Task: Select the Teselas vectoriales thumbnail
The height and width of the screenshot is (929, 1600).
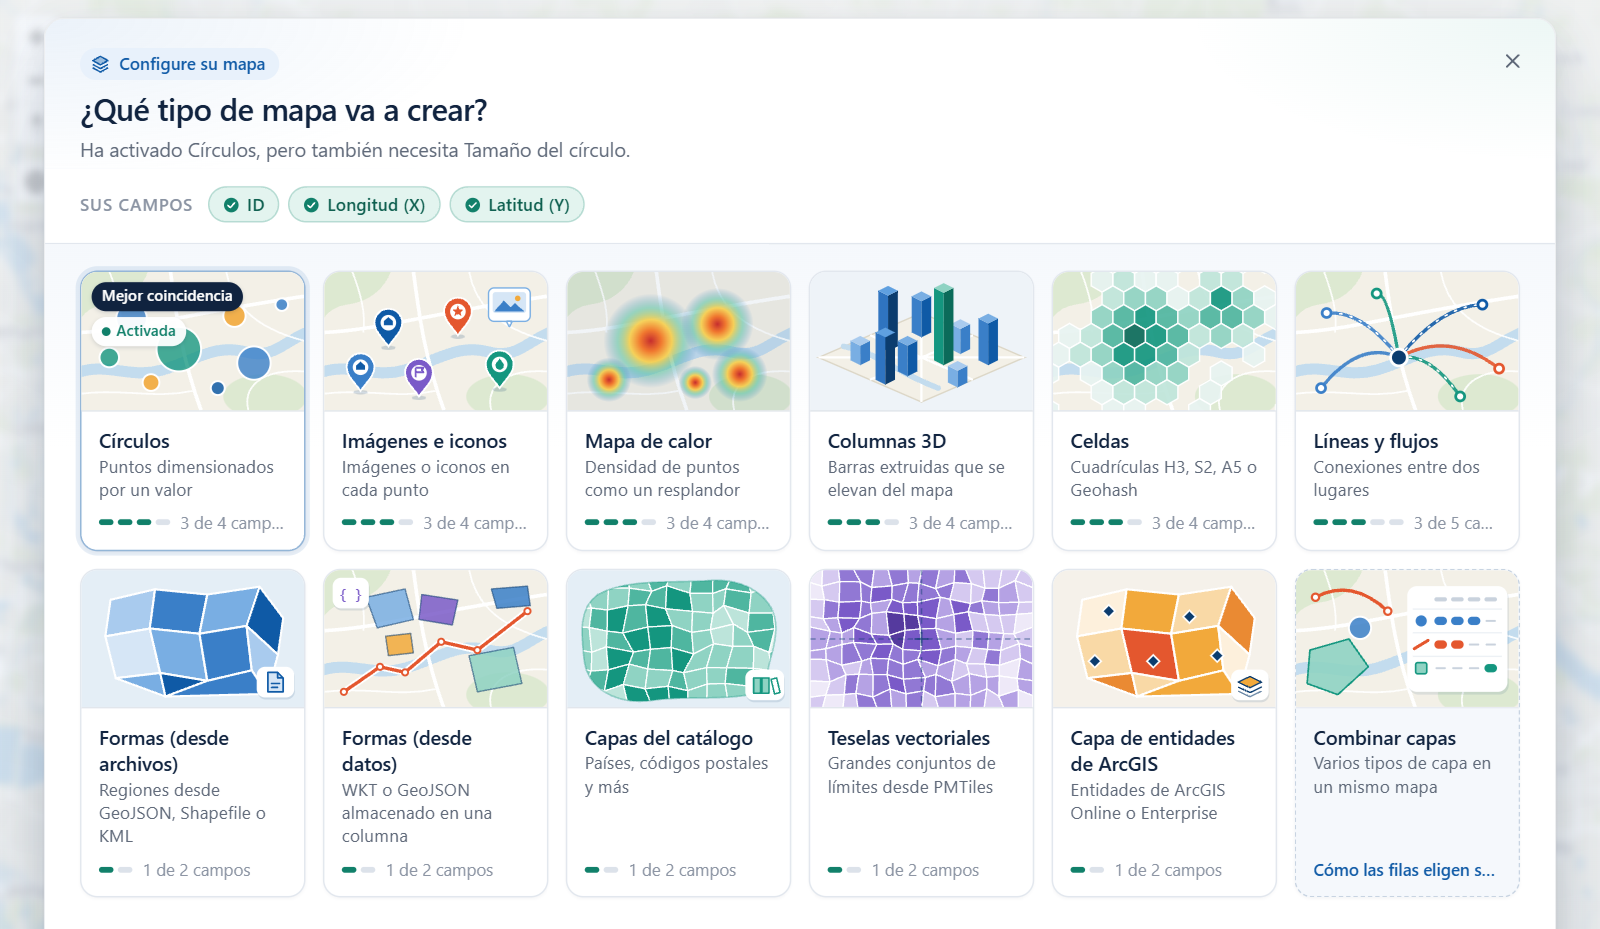Action: 921,639
